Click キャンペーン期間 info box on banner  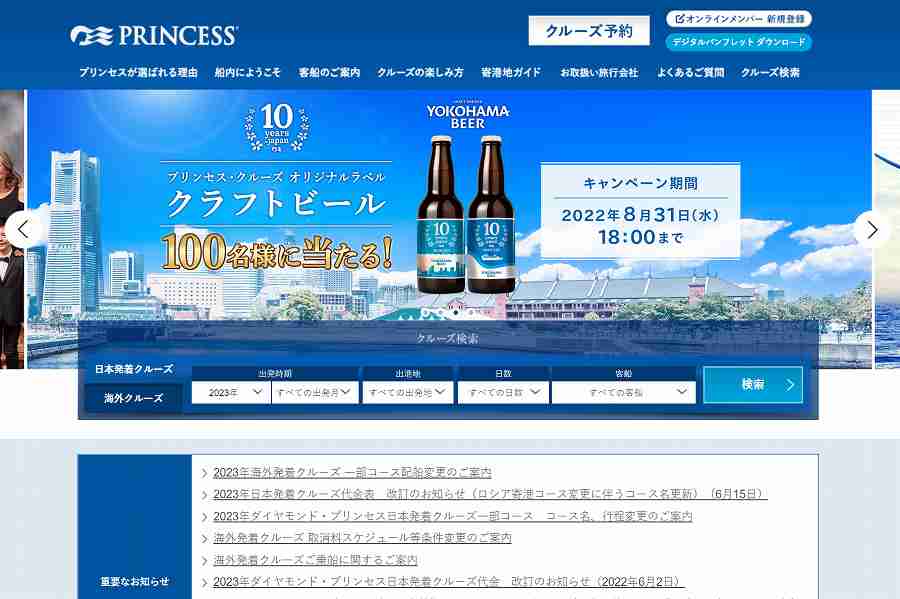click(640, 211)
